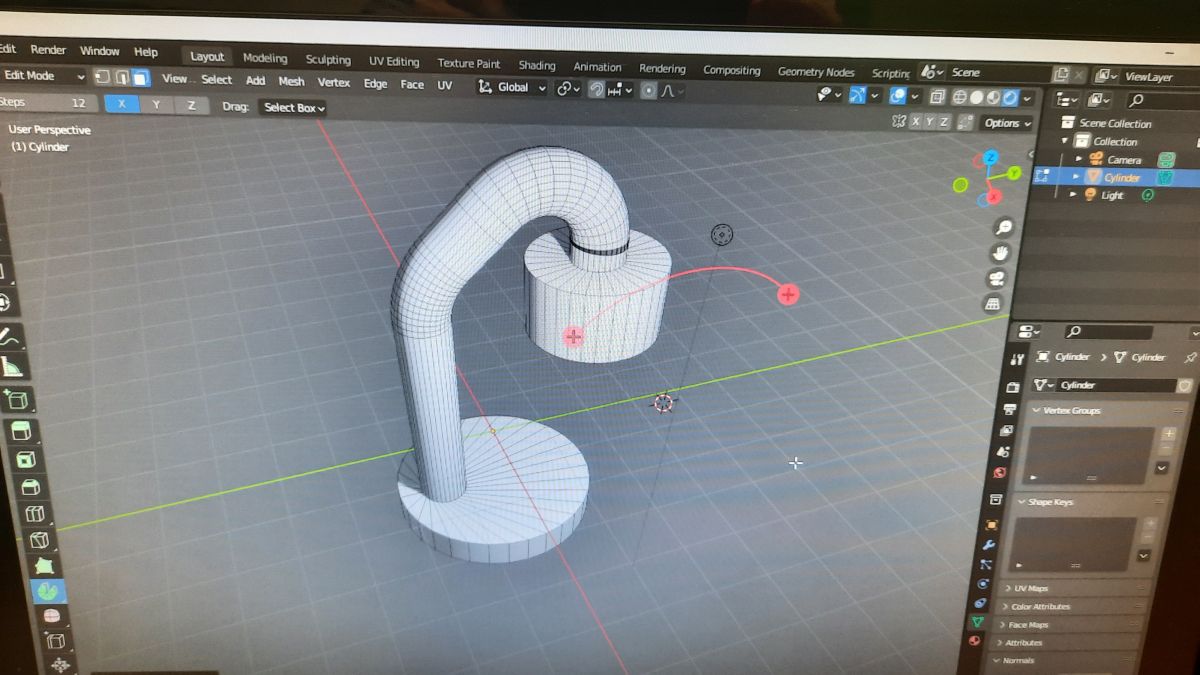Viewport: 1200px width, 675px height.
Task: Collapse the Vertex Groups panel
Action: coord(1037,410)
